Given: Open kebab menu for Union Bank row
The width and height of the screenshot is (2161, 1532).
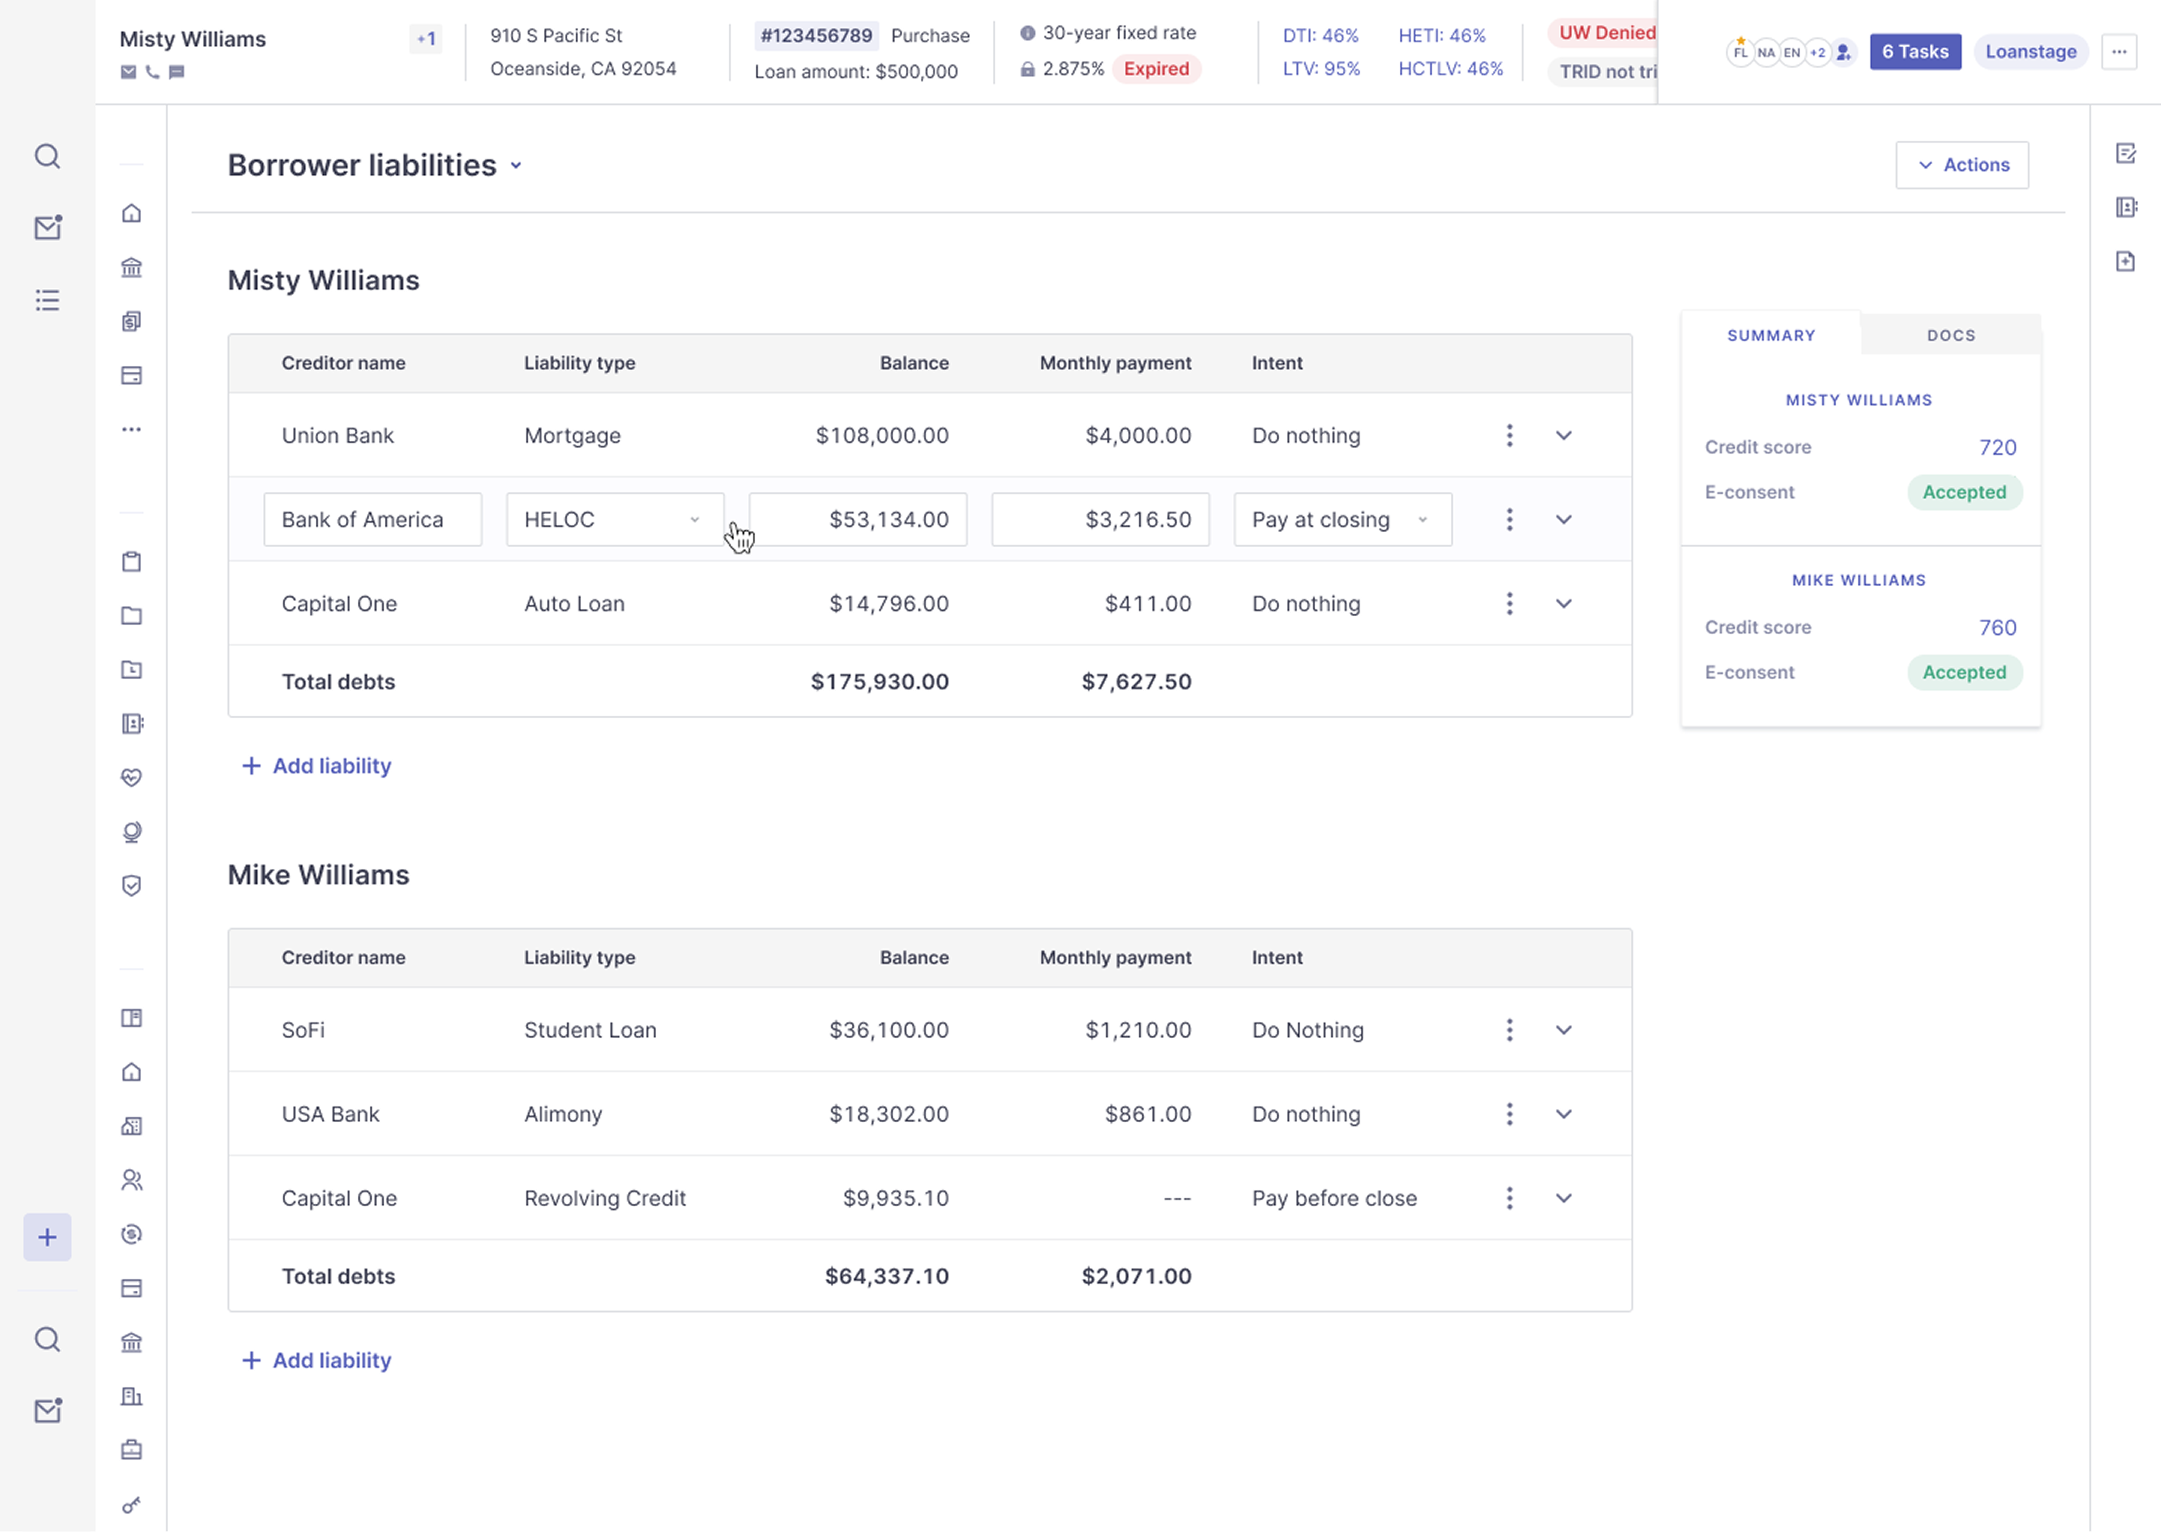Looking at the screenshot, I should (x=1509, y=435).
